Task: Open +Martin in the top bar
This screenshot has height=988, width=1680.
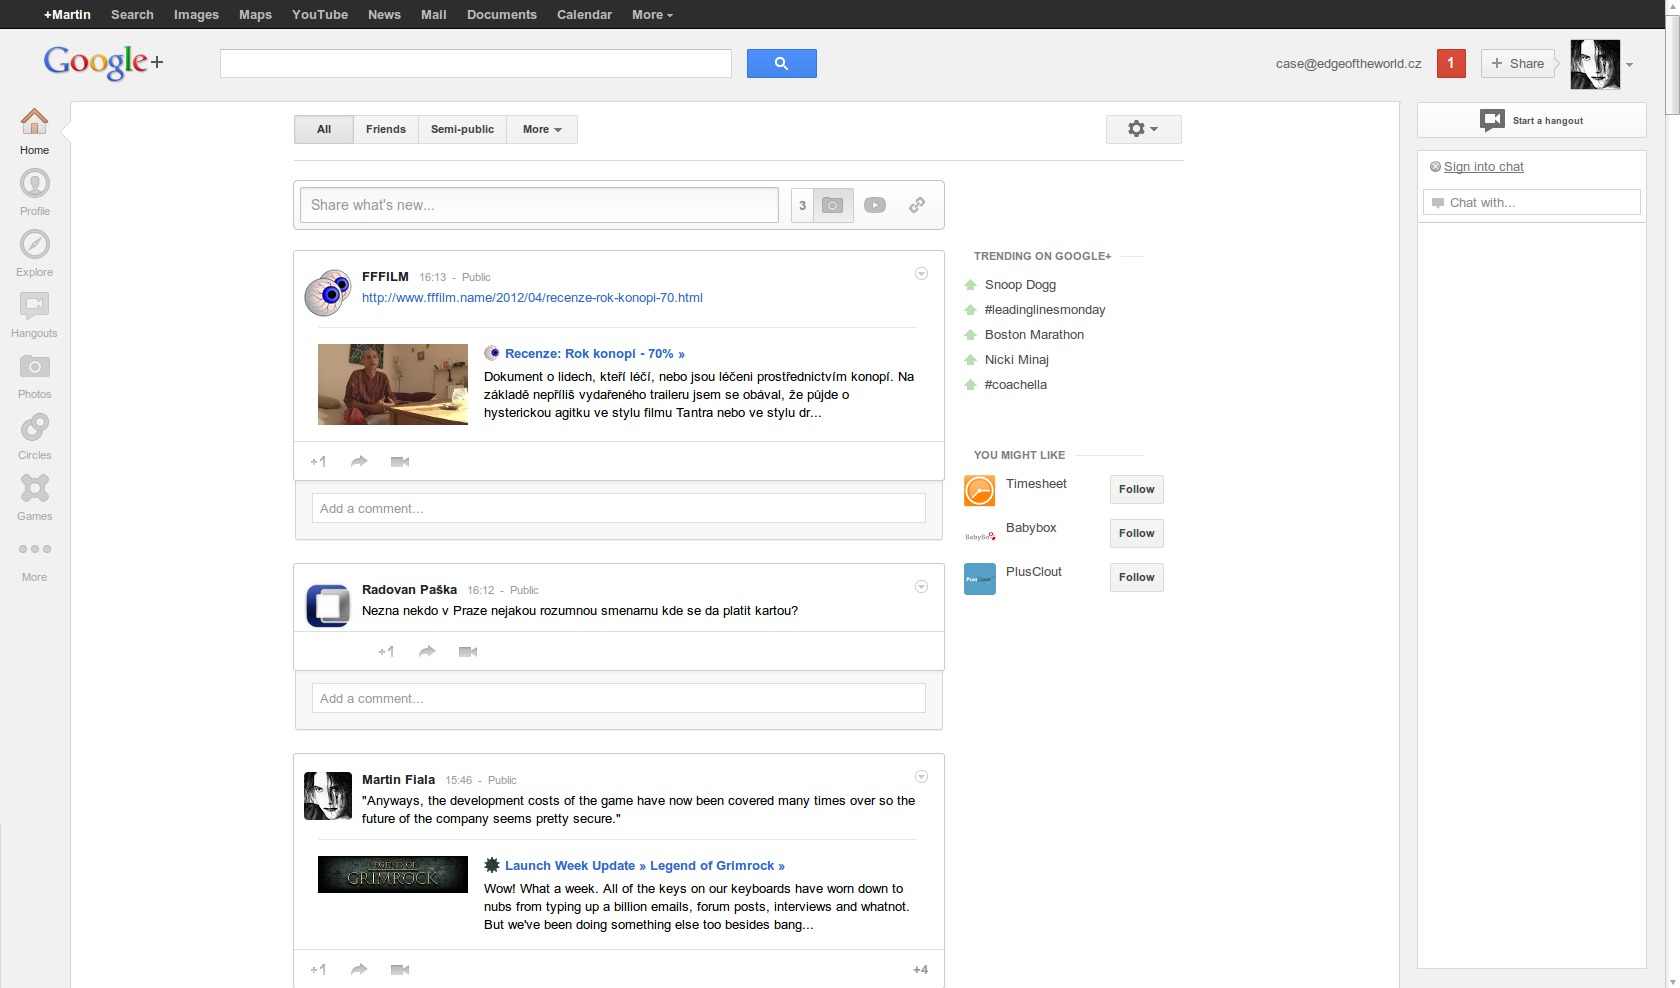Action: (67, 14)
